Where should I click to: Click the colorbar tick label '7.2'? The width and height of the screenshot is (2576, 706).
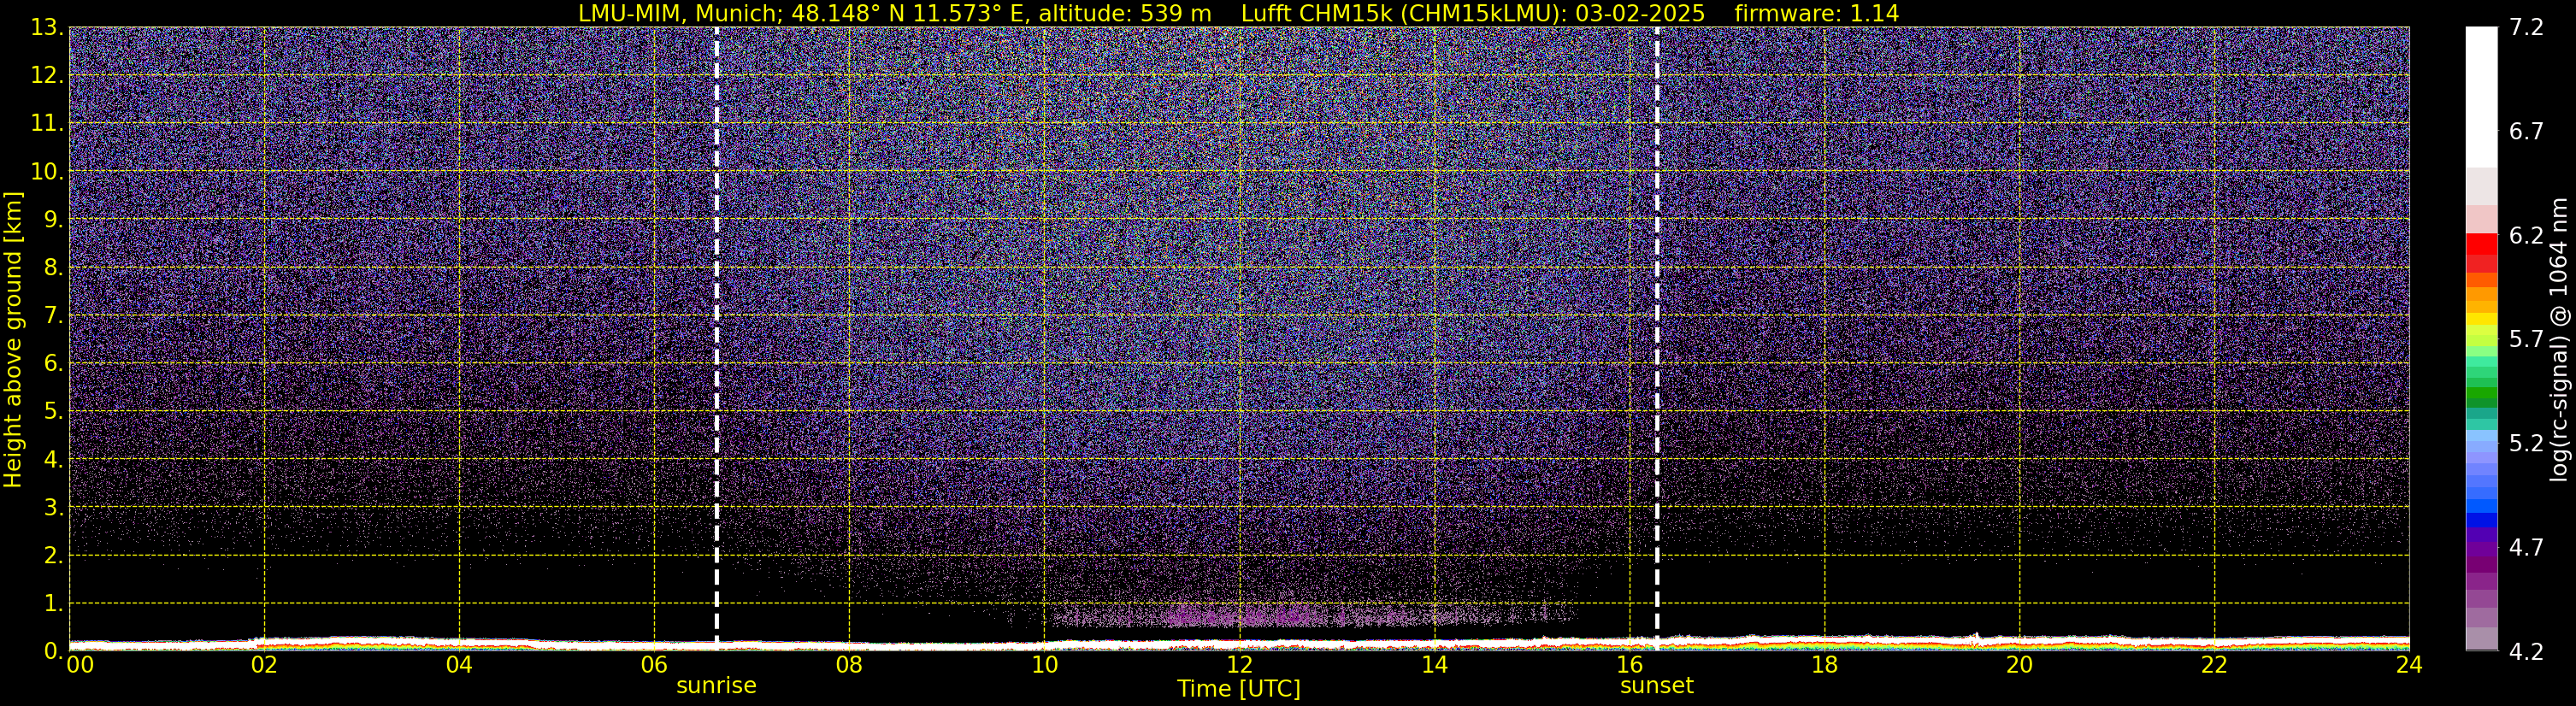point(2527,28)
